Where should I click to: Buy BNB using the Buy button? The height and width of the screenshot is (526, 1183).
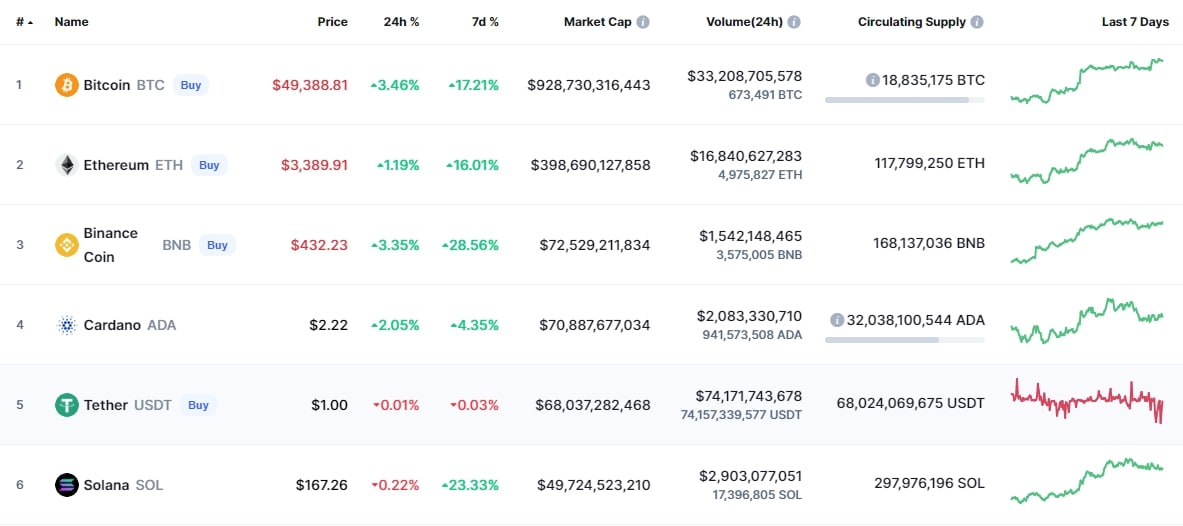(x=217, y=245)
